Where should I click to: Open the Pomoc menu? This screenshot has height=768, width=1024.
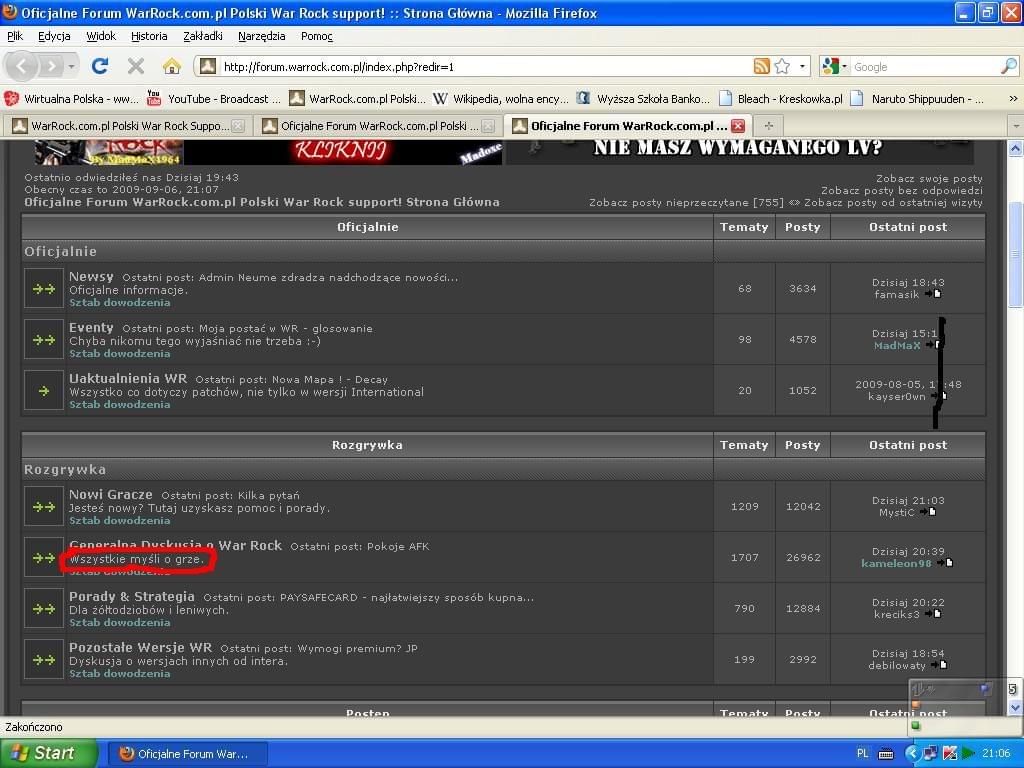pos(317,37)
